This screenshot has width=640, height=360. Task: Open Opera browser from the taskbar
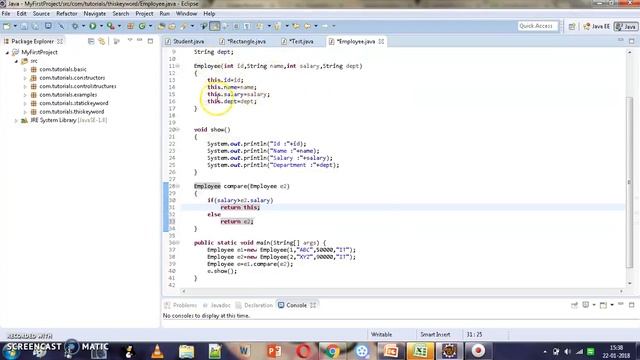303,351
